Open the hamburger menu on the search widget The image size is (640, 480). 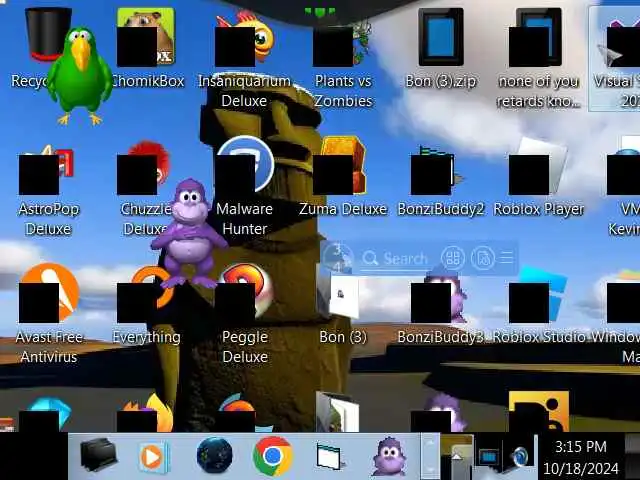[x=507, y=258]
